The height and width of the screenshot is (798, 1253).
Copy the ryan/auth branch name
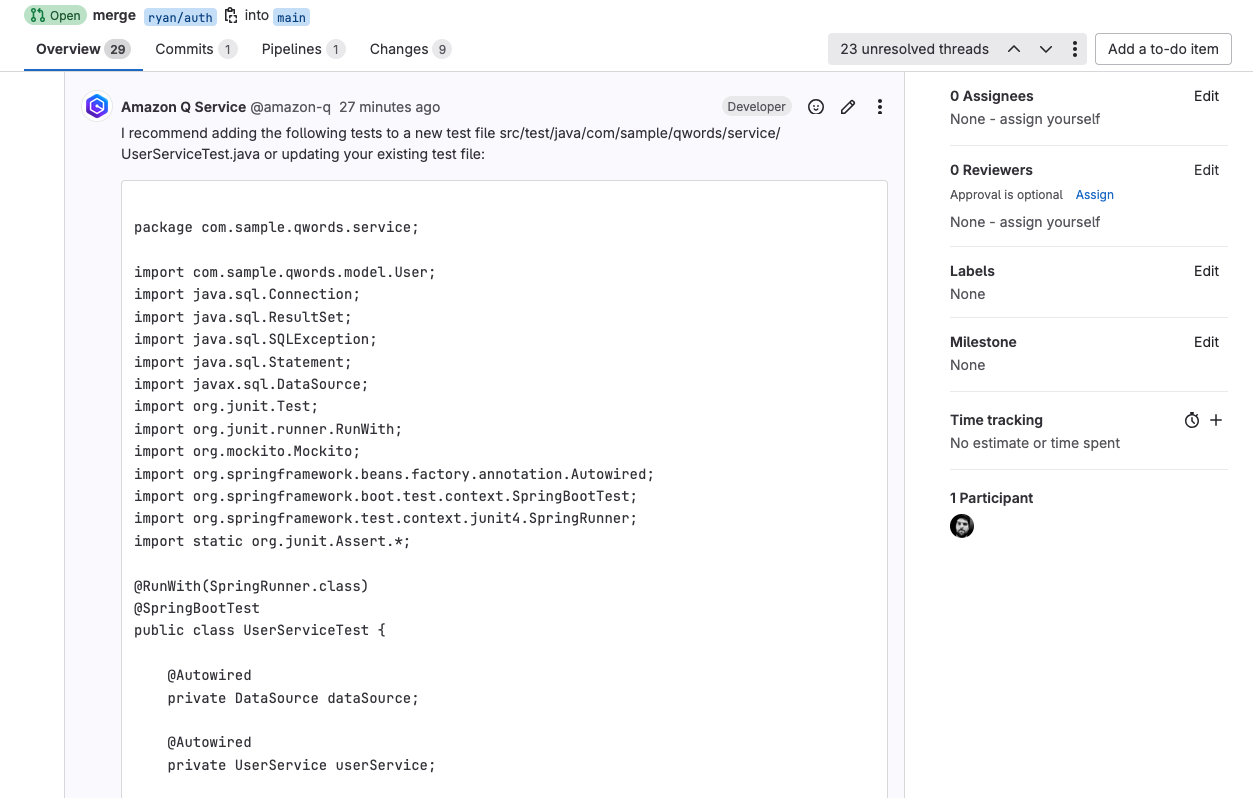(x=231, y=16)
